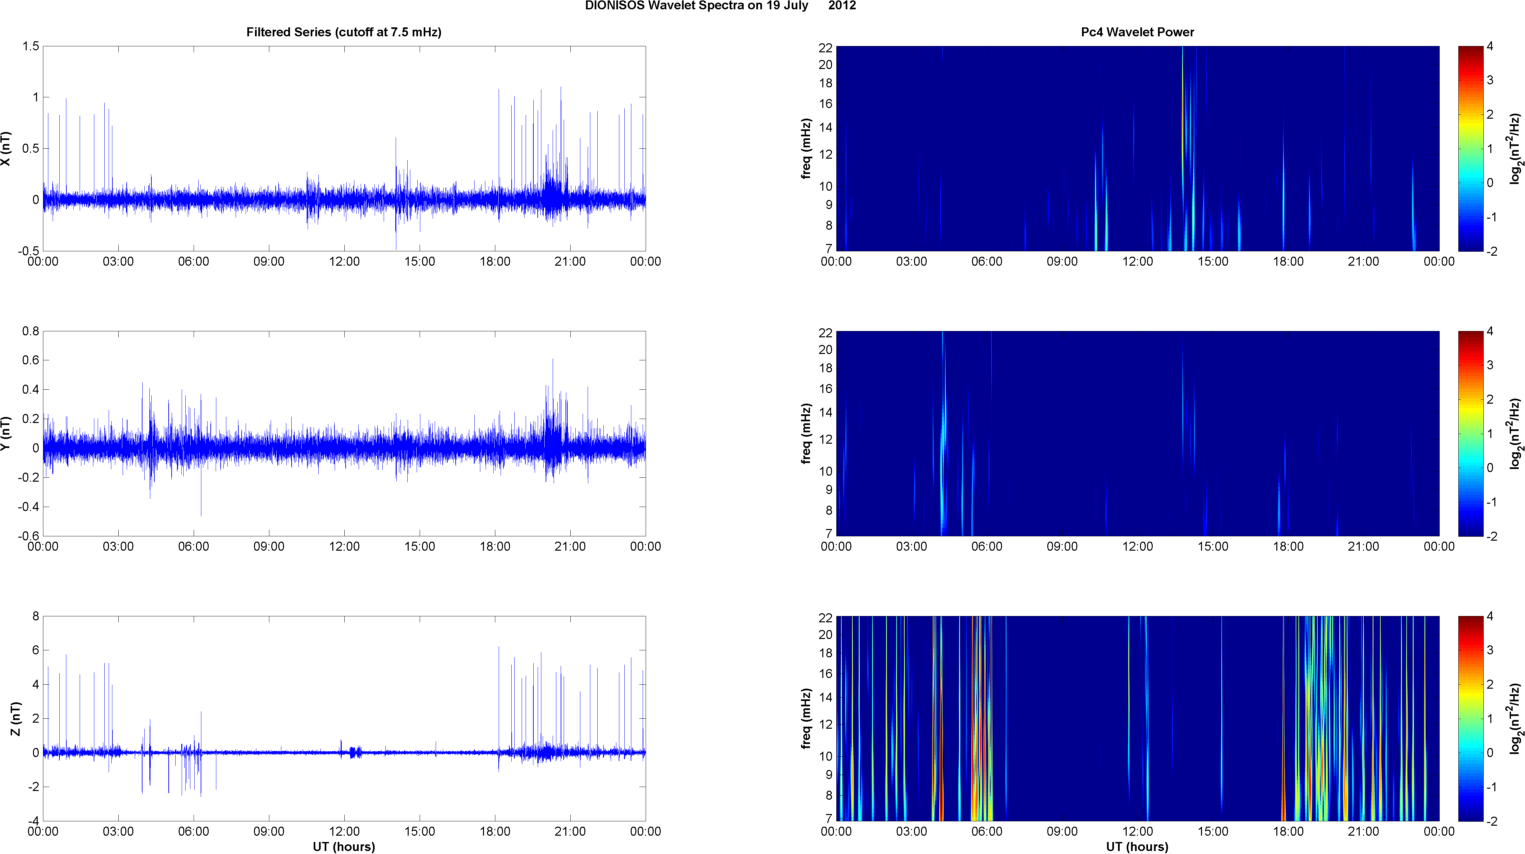Click the colorbar beside the middle spectrogram
1525x854 pixels.
pos(1469,433)
